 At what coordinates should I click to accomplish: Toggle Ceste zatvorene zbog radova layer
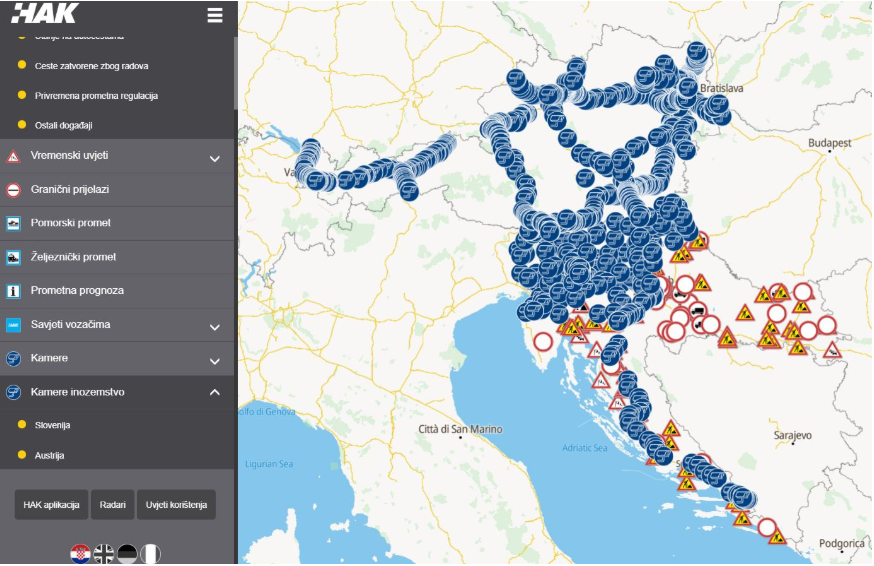pos(91,66)
